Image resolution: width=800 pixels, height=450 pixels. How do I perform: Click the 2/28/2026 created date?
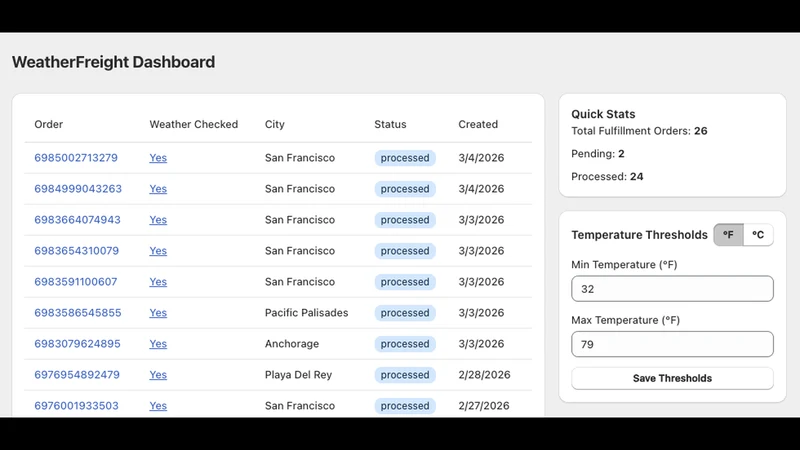point(484,375)
